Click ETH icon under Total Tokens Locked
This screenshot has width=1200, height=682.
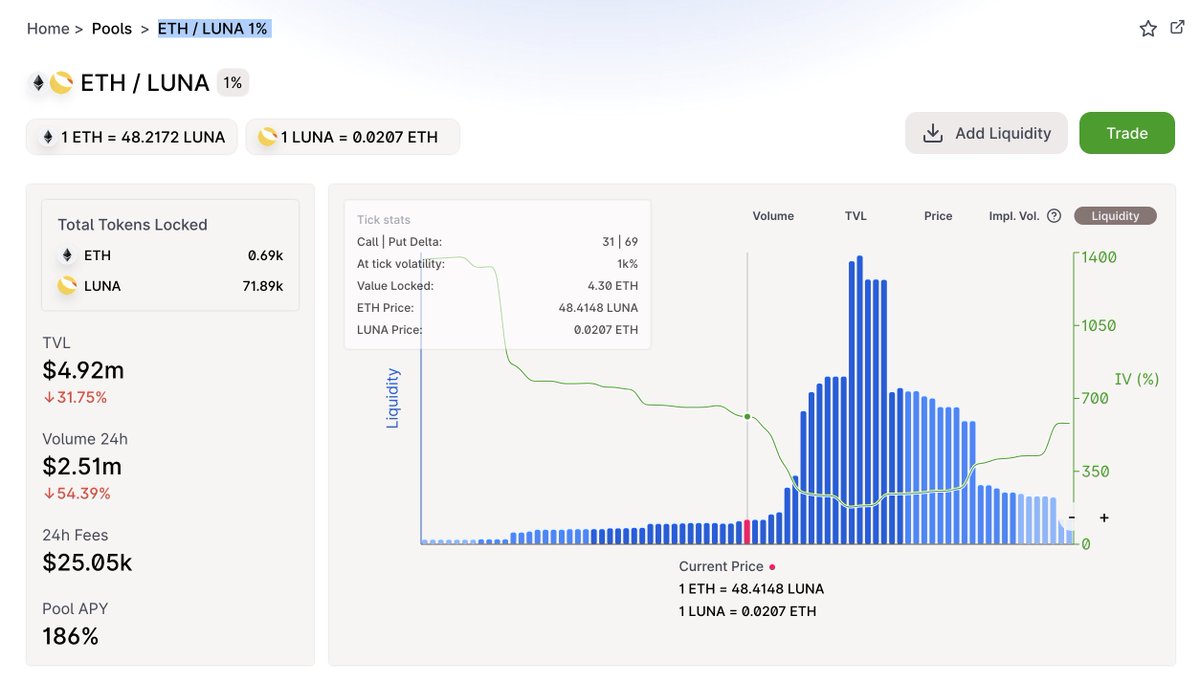67,255
